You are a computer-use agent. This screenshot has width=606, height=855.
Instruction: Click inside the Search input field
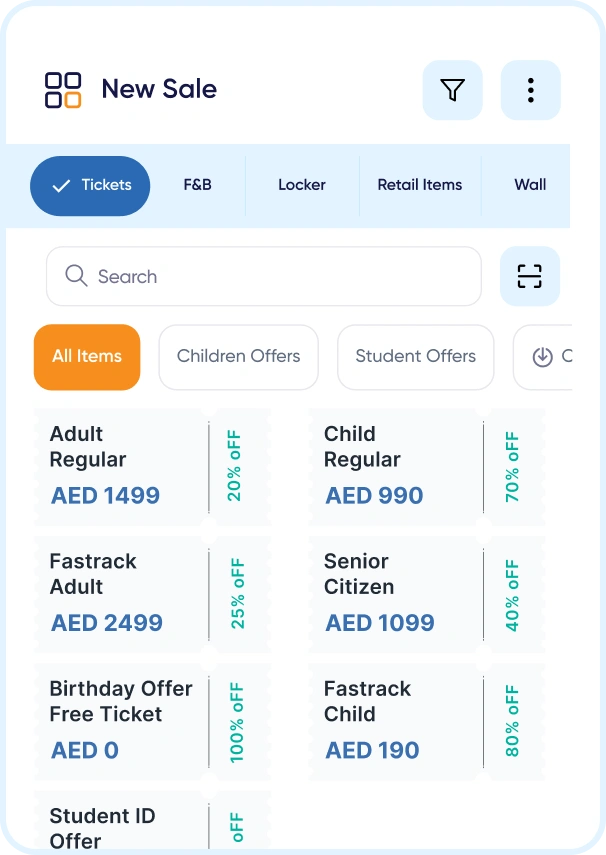point(260,276)
